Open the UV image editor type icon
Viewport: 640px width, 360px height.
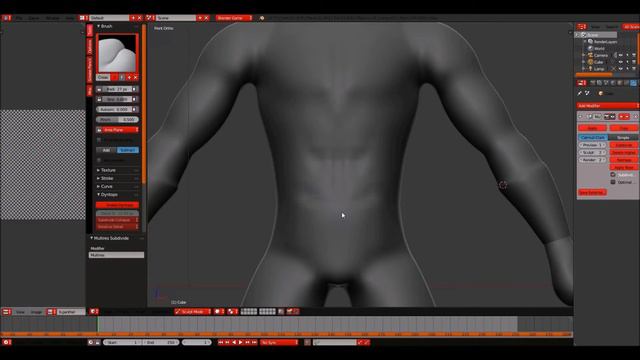coord(7,312)
